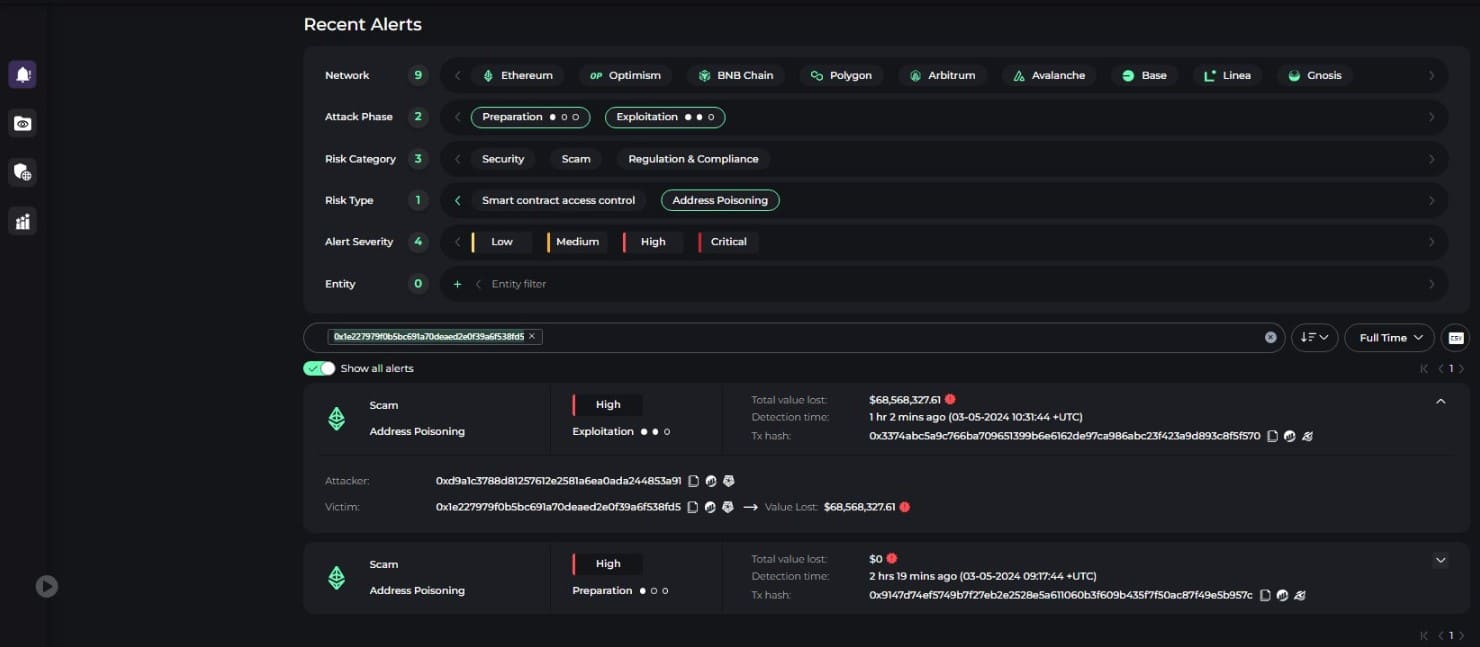The width and height of the screenshot is (1480, 647).
Task: Collapse the $68,568,327.61 Exploitation alert
Action: (1441, 401)
